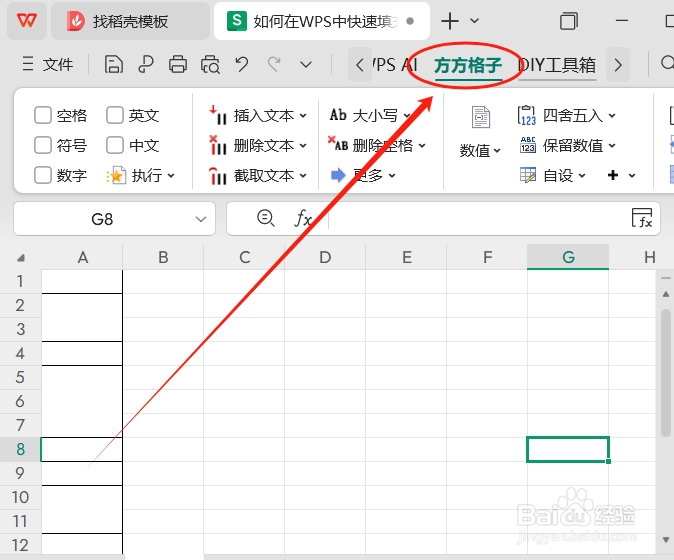The height and width of the screenshot is (560, 674).
Task: Select row 12 header
Action: click(x=20, y=545)
